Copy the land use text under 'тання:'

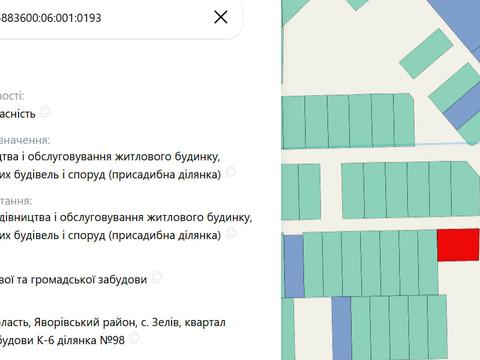230,233
